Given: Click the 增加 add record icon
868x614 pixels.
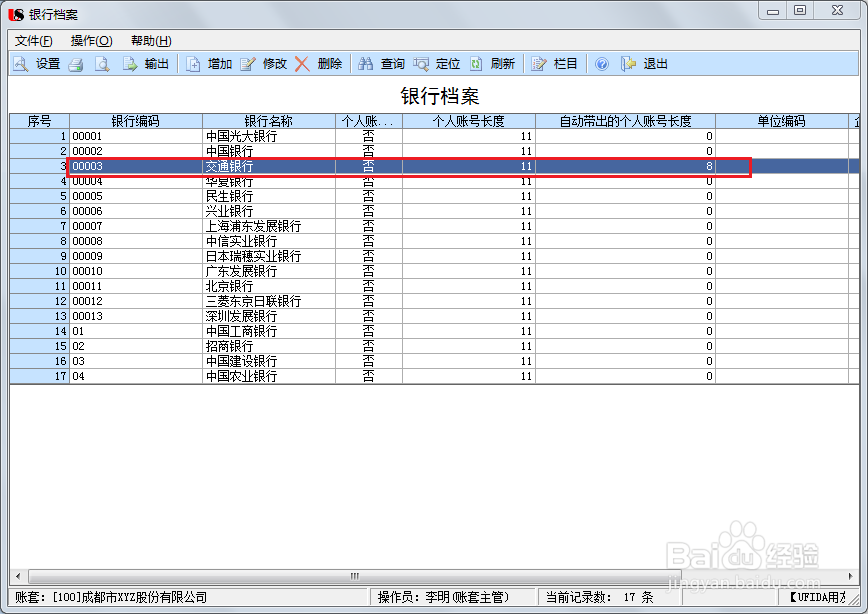Looking at the screenshot, I should click(193, 64).
